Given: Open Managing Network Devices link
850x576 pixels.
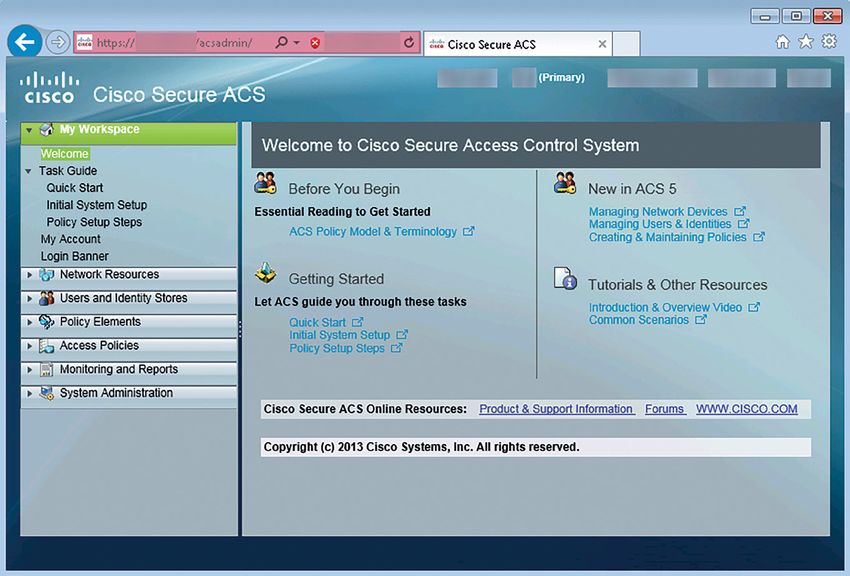Looking at the screenshot, I should 658,211.
